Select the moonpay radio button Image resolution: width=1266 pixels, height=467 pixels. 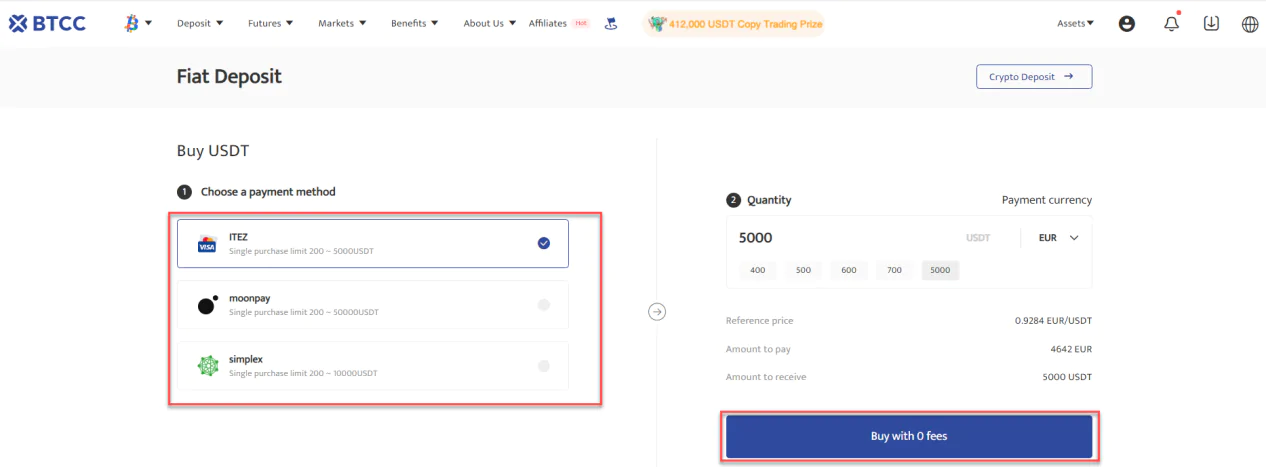[544, 305]
